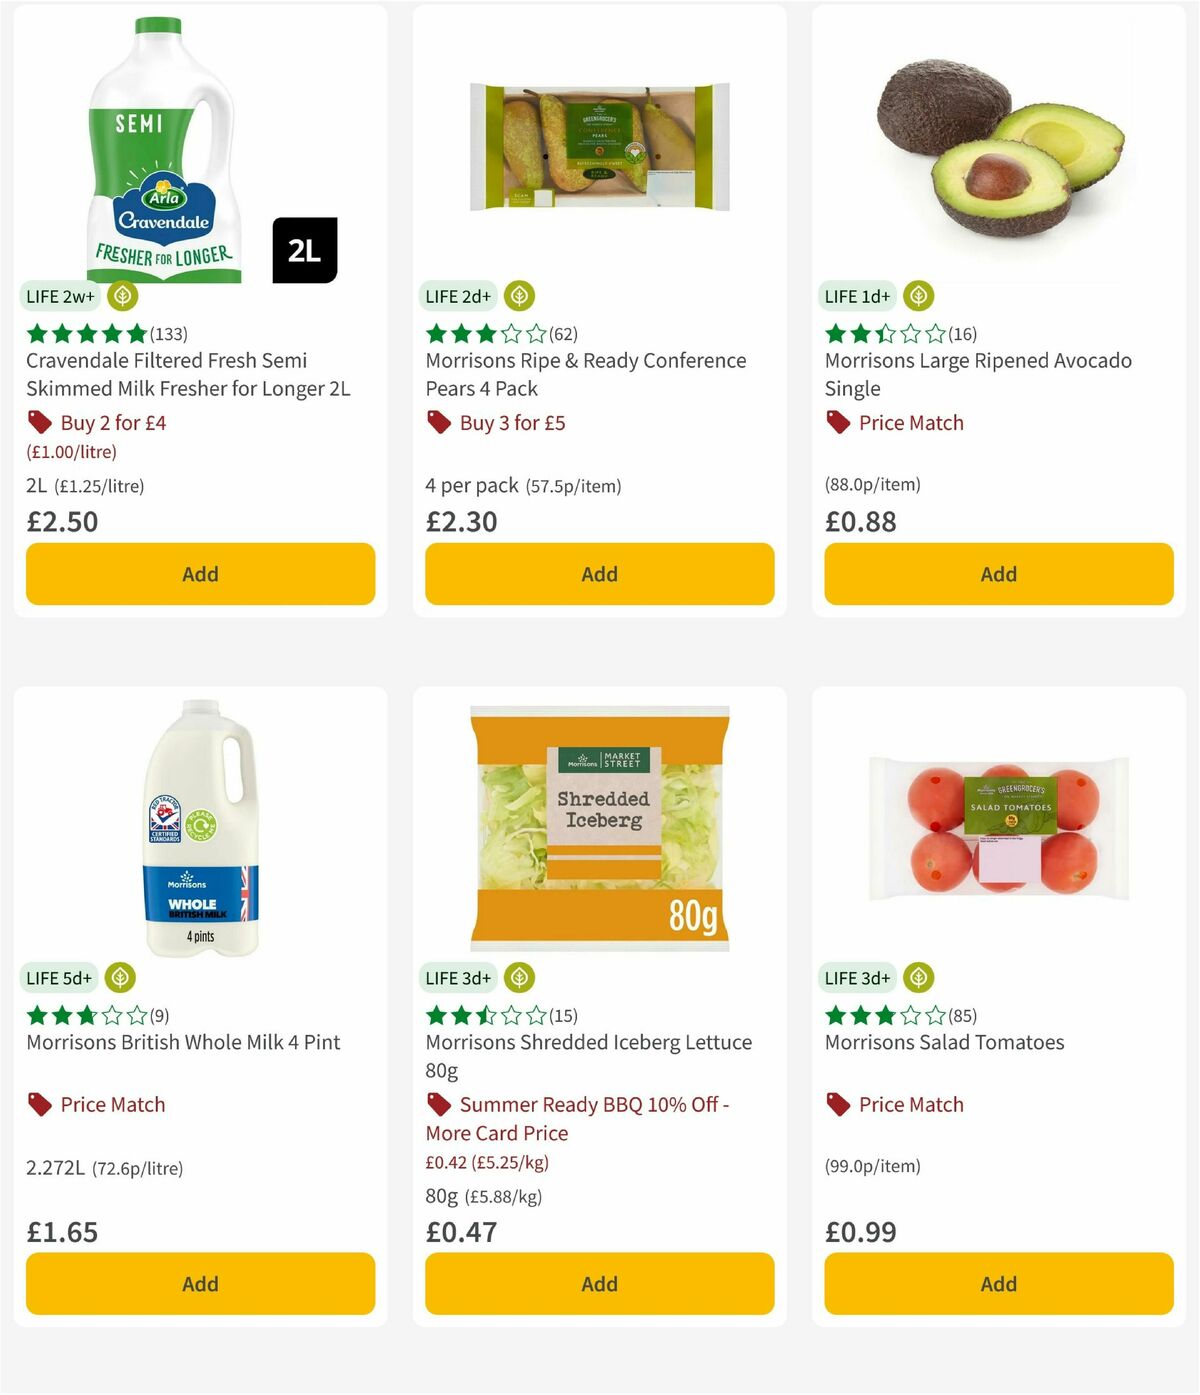Add Morrisons Salad Tomatoes to basket

pyautogui.click(x=997, y=1283)
